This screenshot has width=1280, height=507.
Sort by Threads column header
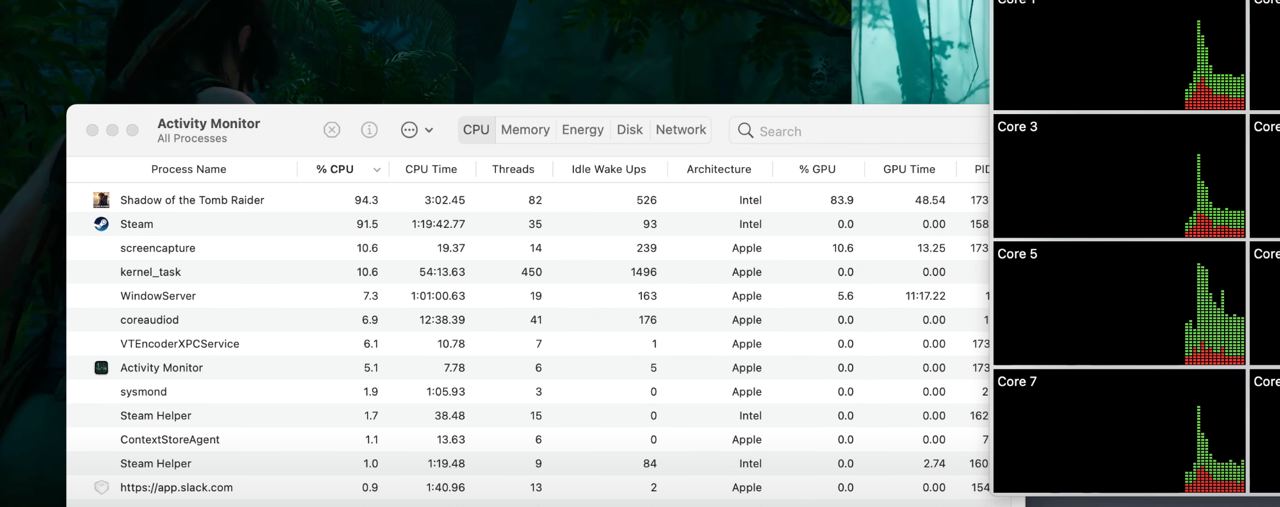[513, 169]
